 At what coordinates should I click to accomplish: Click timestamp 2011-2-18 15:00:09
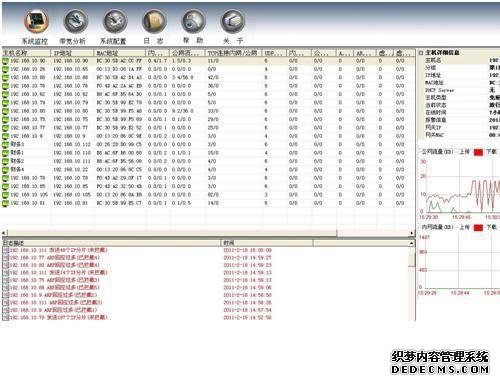[x=247, y=250]
